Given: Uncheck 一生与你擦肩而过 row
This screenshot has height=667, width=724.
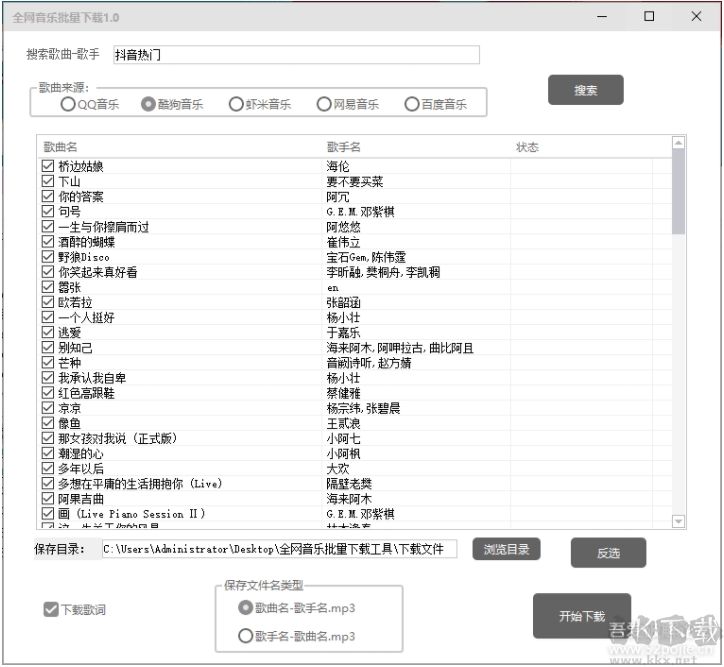Looking at the screenshot, I should [x=48, y=226].
